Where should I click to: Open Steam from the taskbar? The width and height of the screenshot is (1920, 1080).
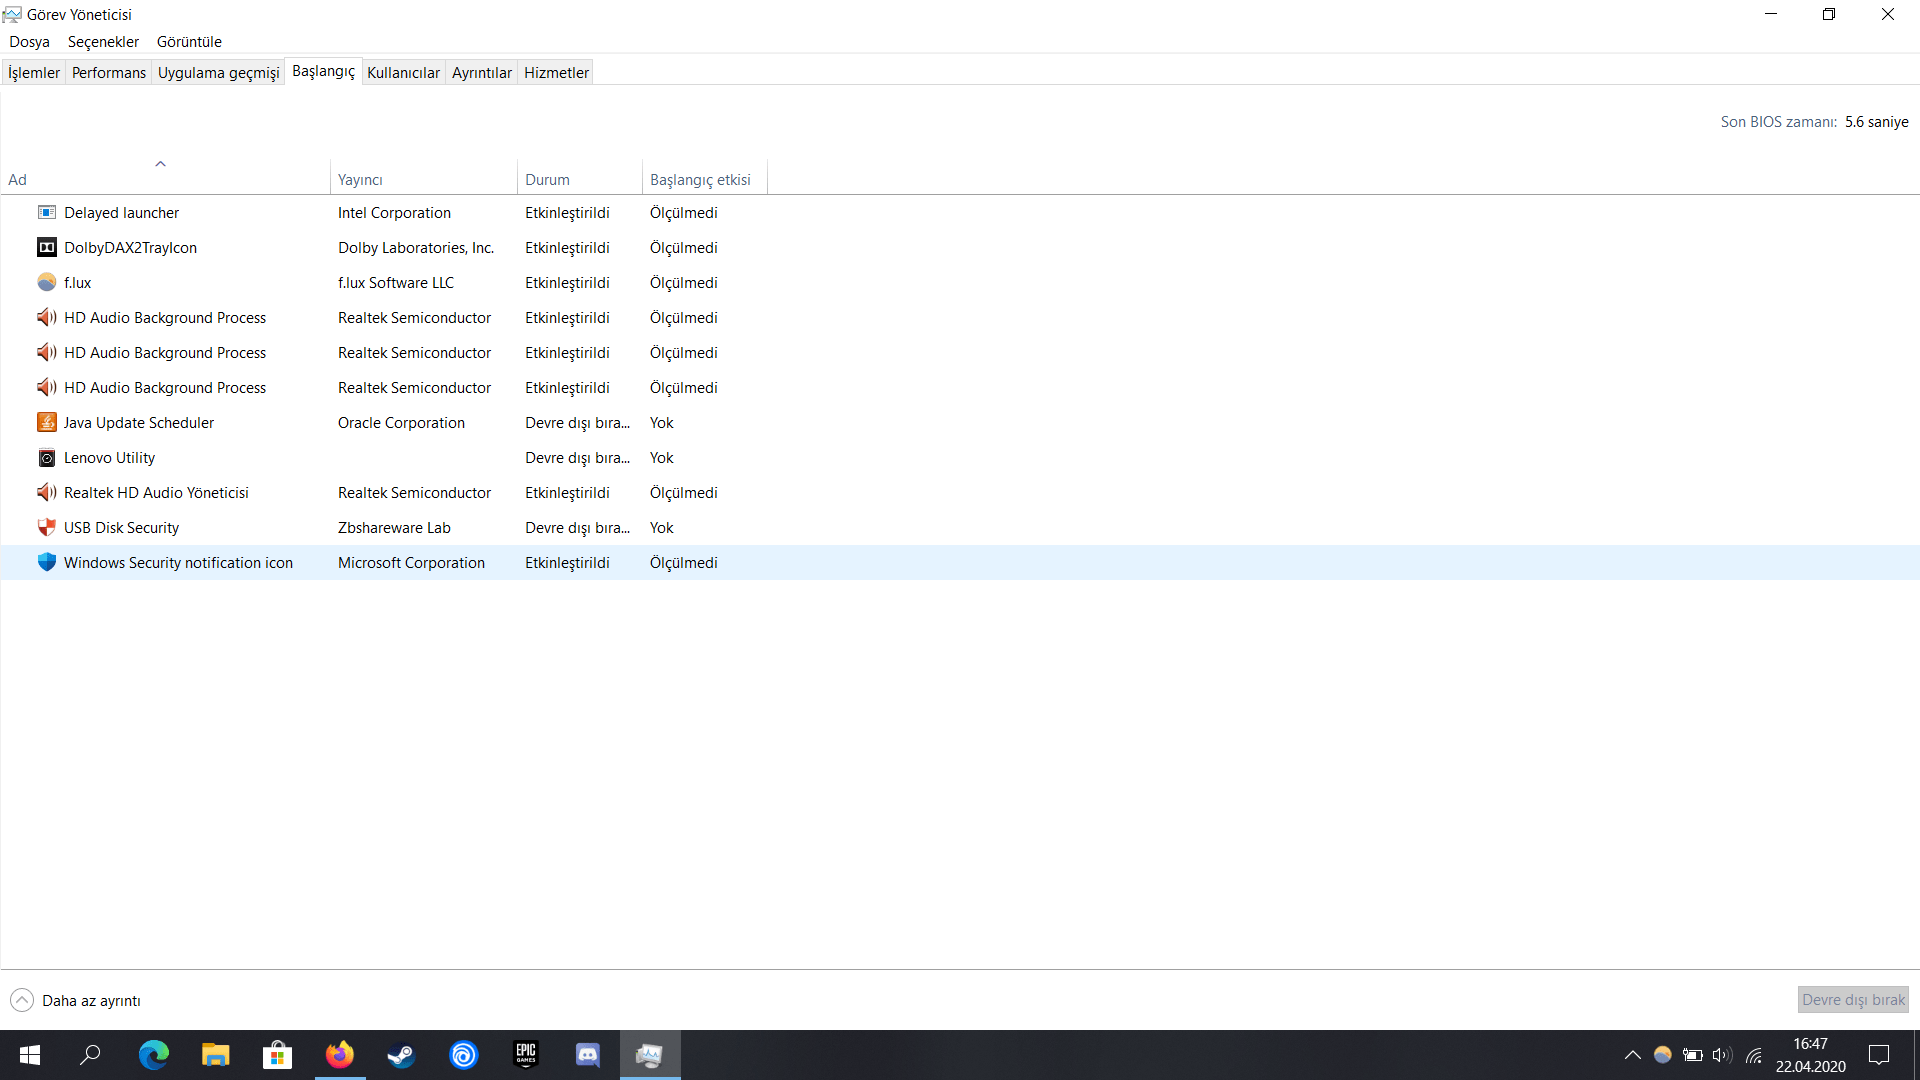[x=401, y=1055]
